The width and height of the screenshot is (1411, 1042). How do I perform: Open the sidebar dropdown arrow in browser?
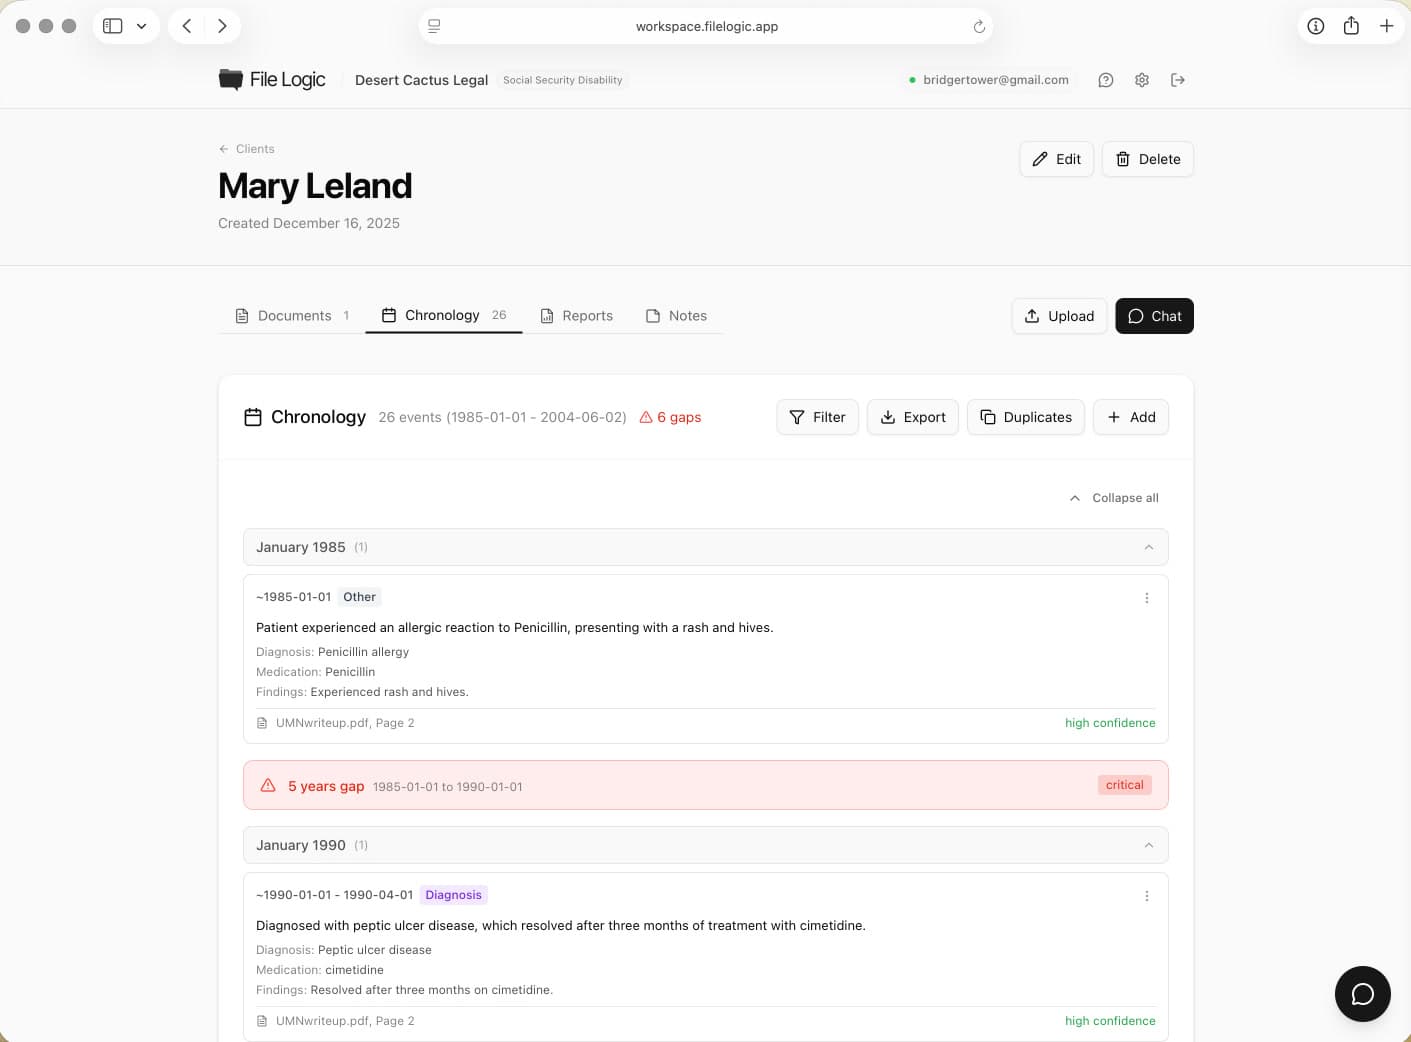tap(142, 26)
